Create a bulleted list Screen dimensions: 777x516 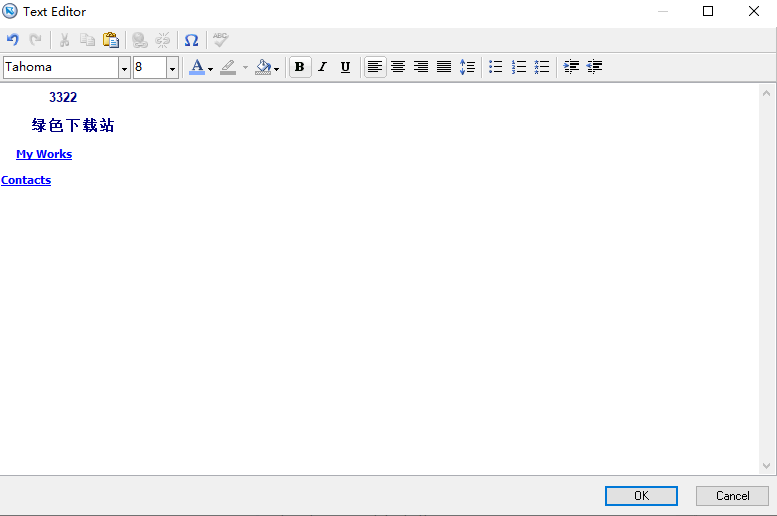[495, 67]
